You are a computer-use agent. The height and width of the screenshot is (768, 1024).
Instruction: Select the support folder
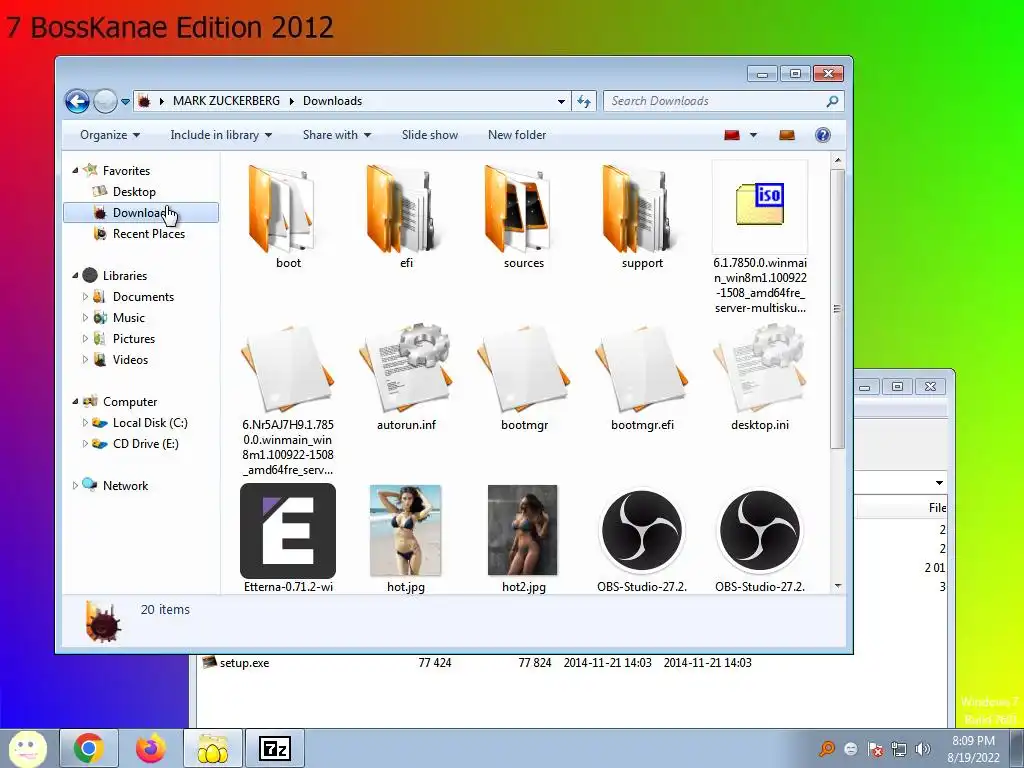click(642, 217)
